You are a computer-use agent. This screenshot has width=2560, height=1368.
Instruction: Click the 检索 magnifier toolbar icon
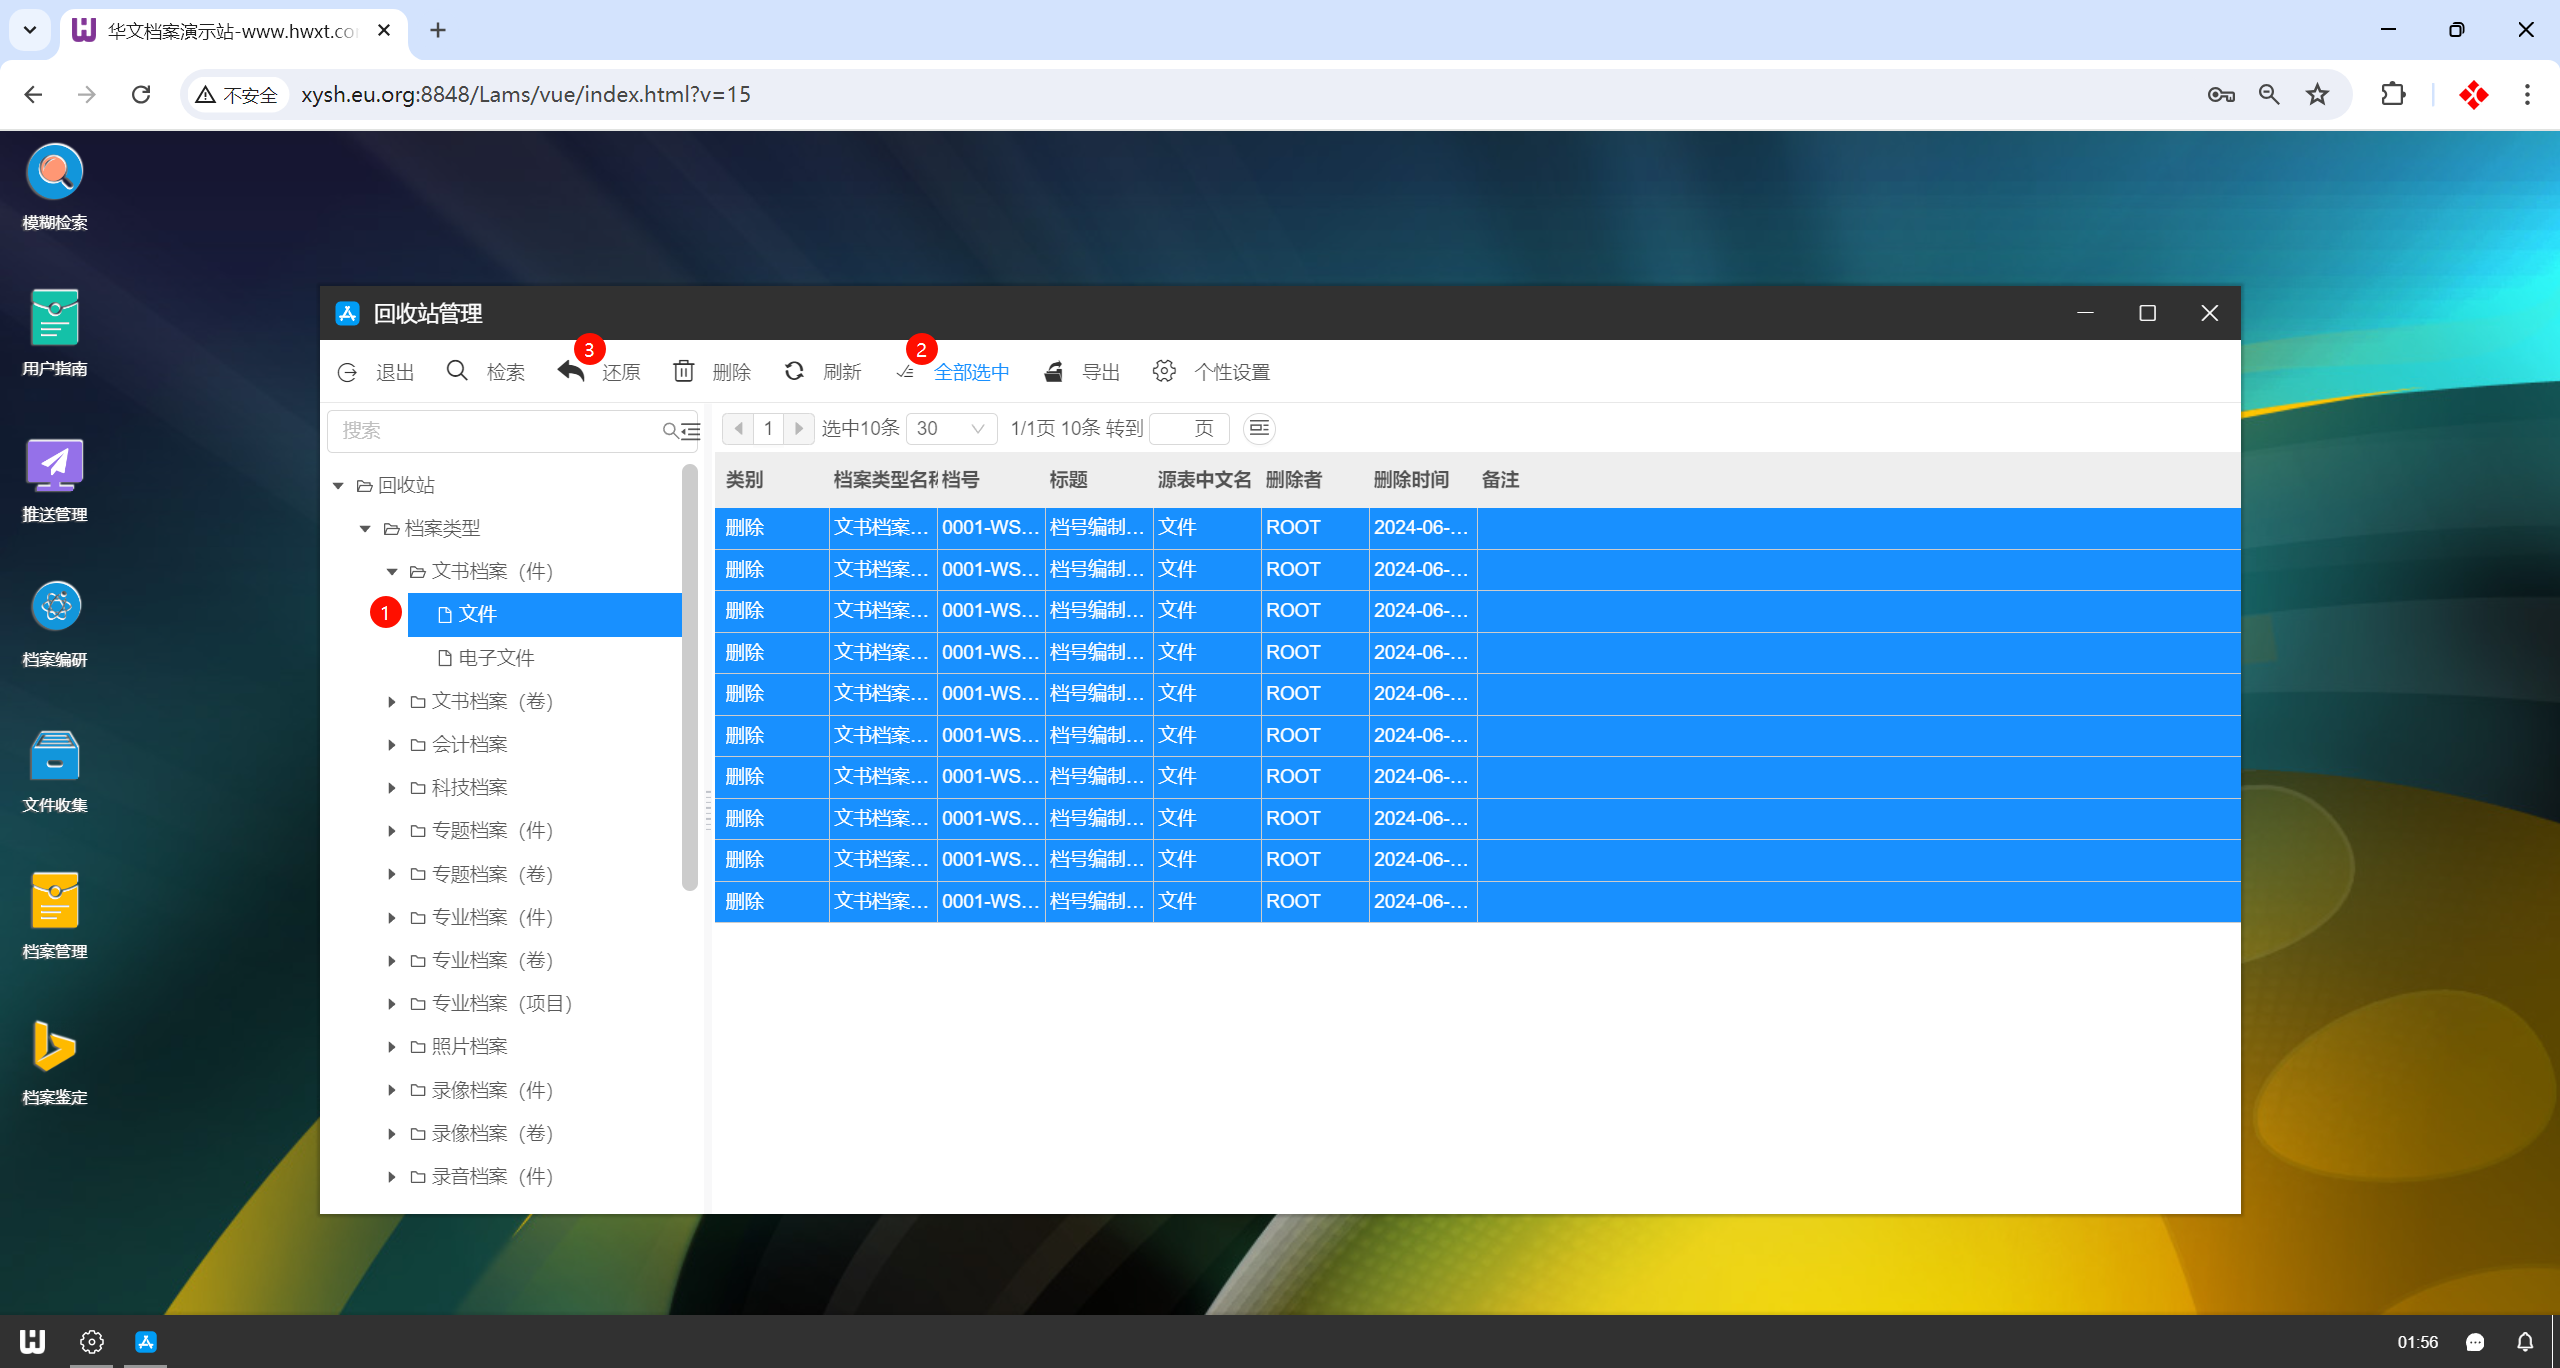click(x=457, y=372)
